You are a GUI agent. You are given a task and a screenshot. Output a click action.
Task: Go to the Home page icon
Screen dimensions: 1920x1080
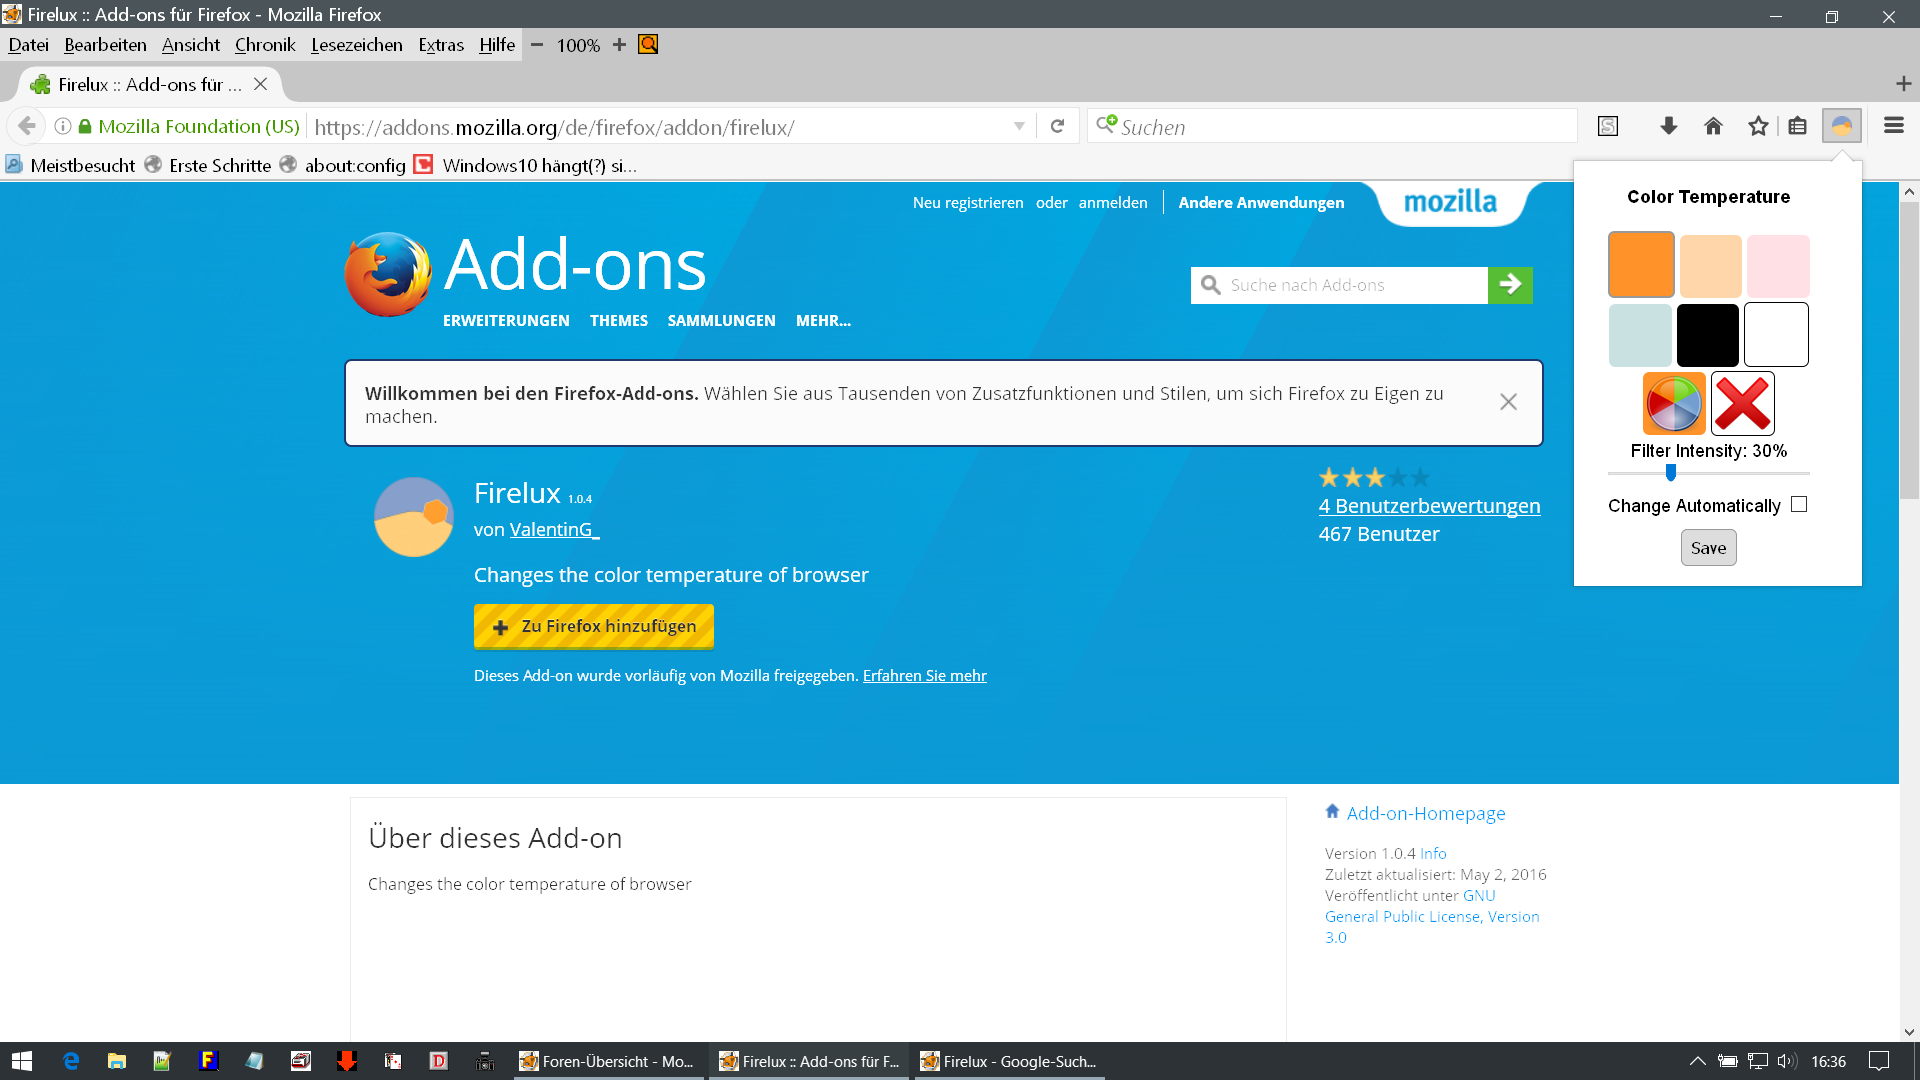pos(1713,126)
